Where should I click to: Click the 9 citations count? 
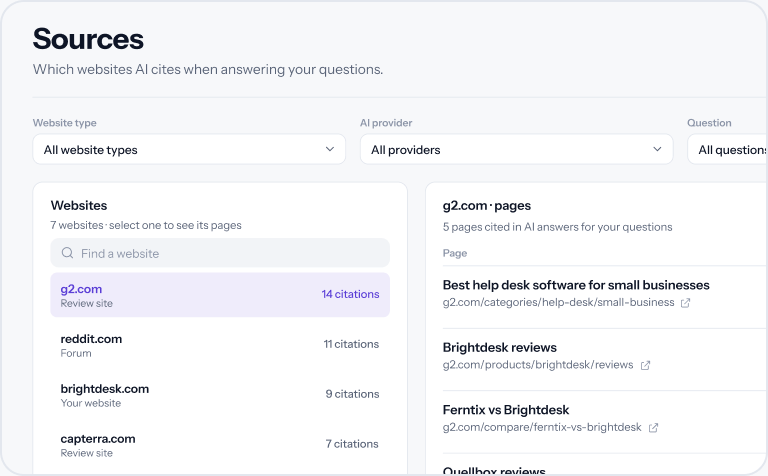352,394
